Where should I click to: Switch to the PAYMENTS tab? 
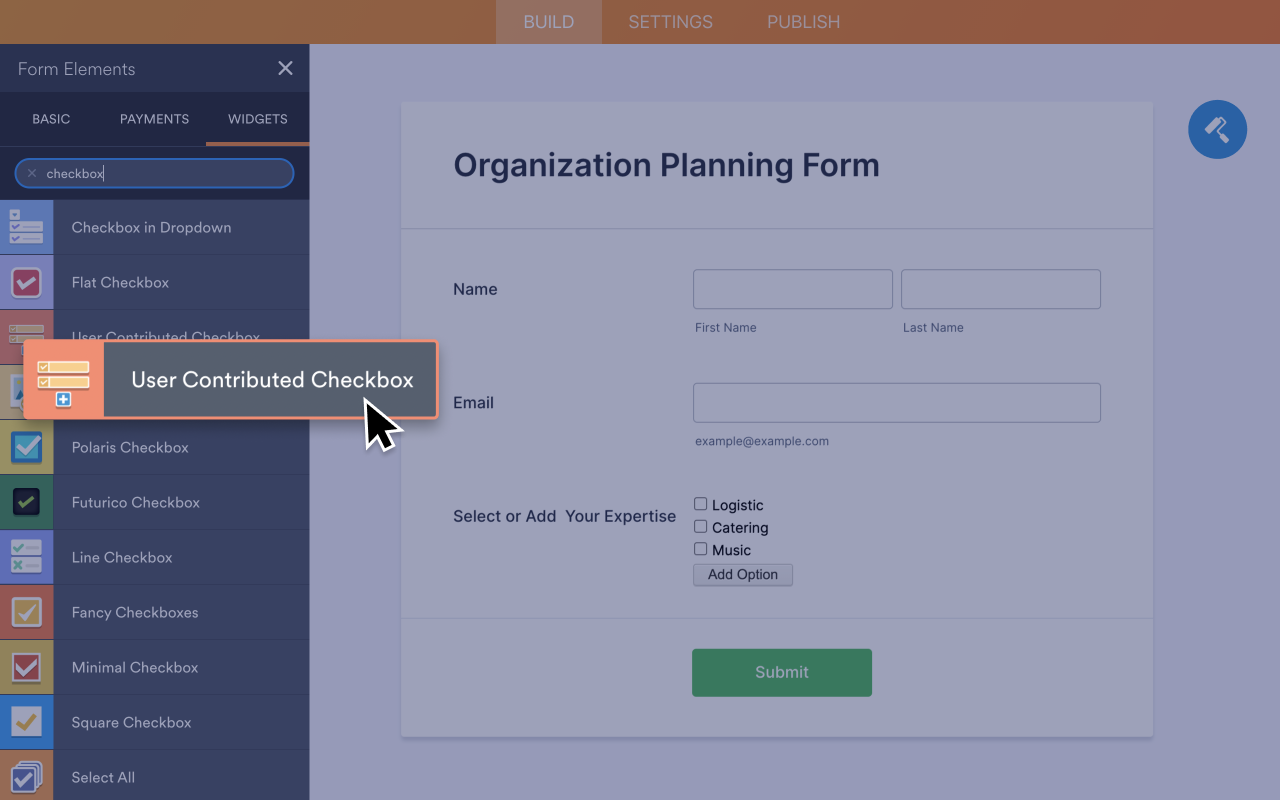154,119
